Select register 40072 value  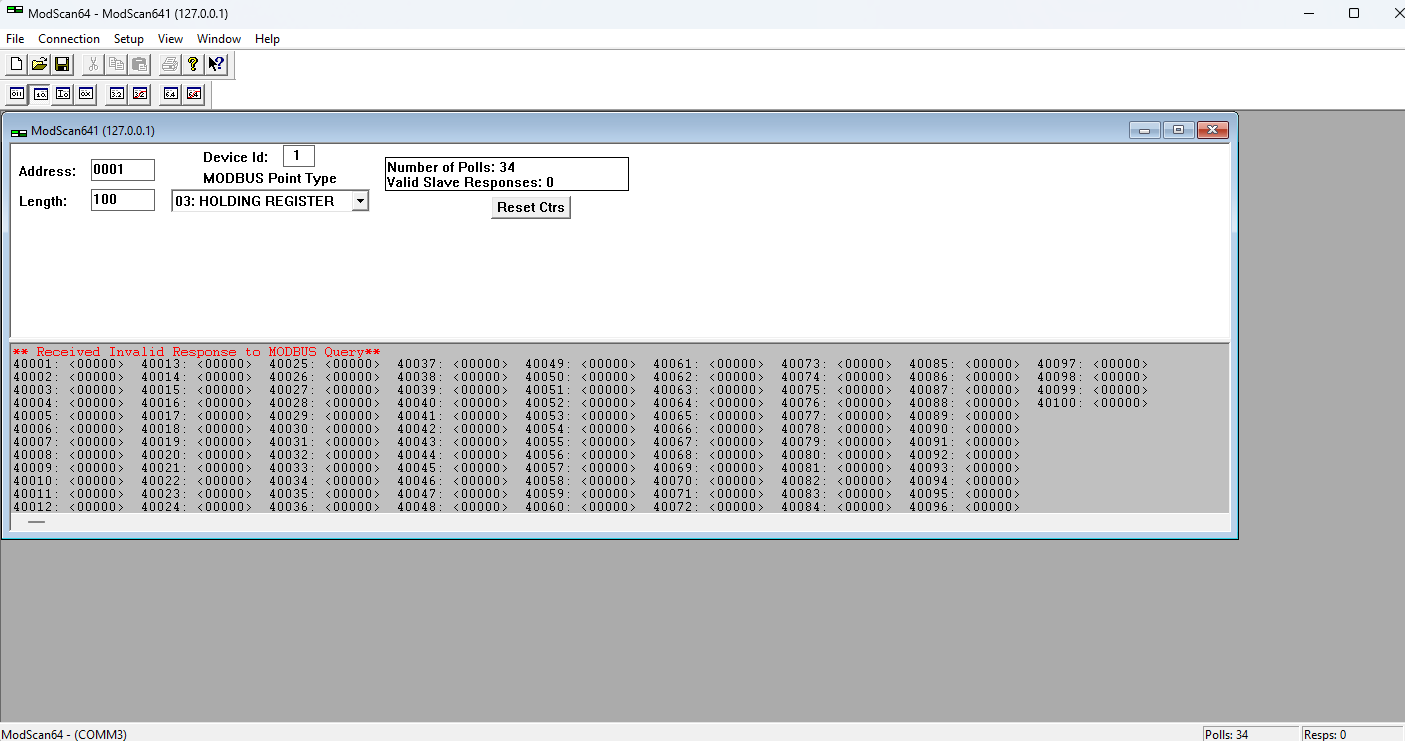737,507
